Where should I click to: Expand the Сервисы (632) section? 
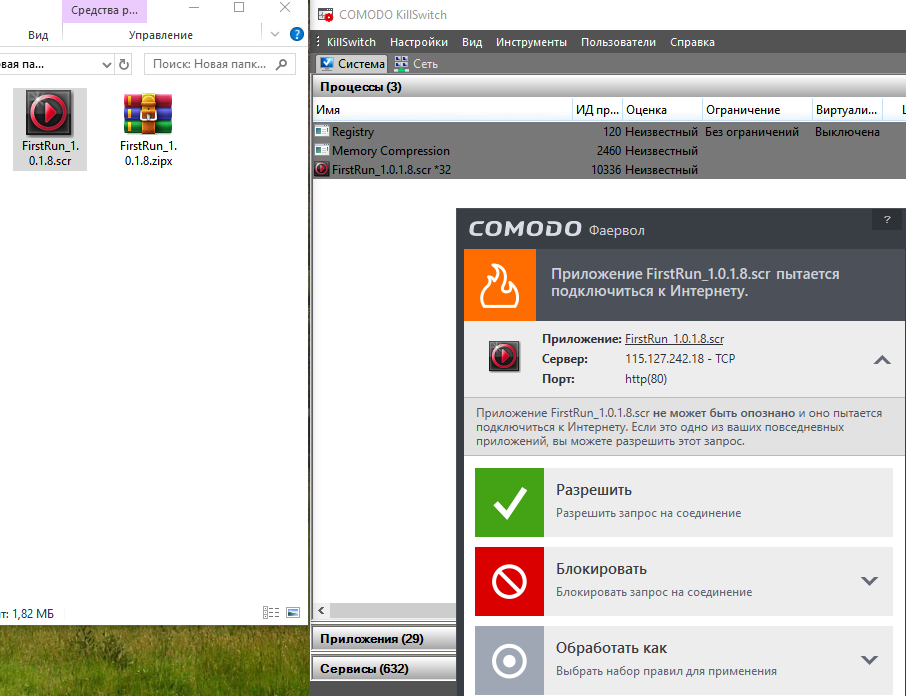click(384, 668)
